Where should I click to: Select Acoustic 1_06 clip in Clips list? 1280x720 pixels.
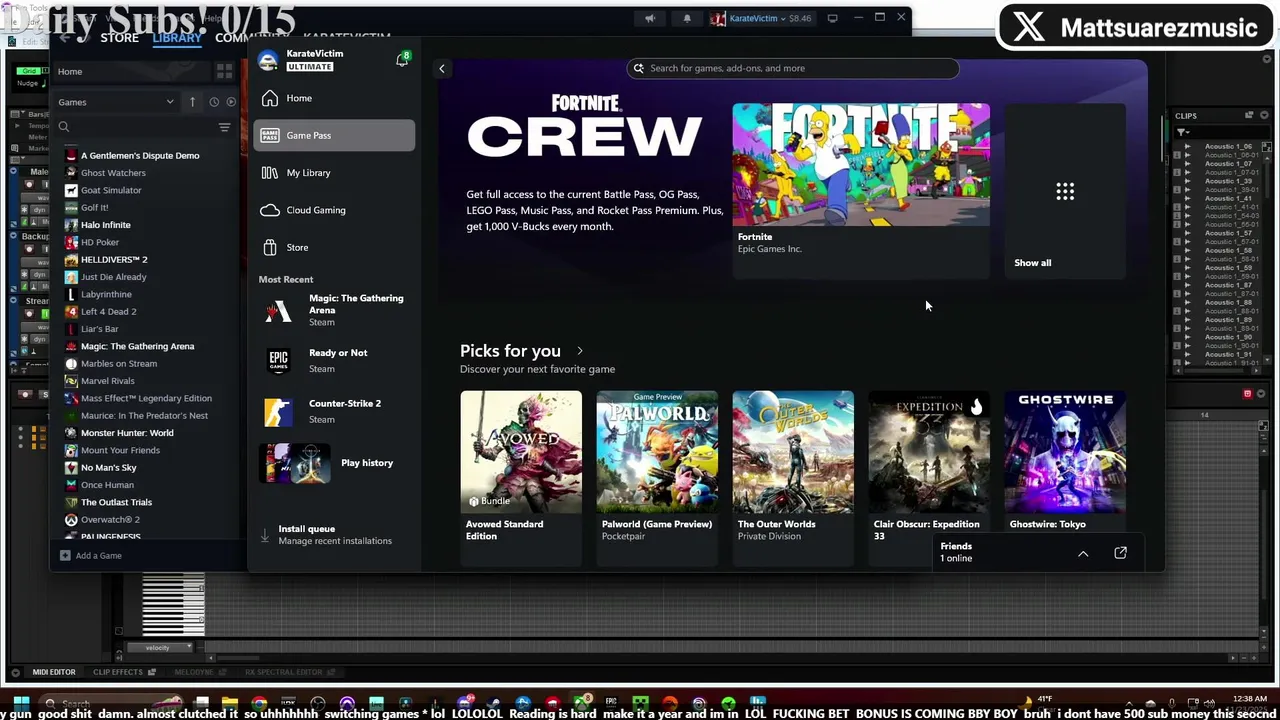click(x=1228, y=146)
